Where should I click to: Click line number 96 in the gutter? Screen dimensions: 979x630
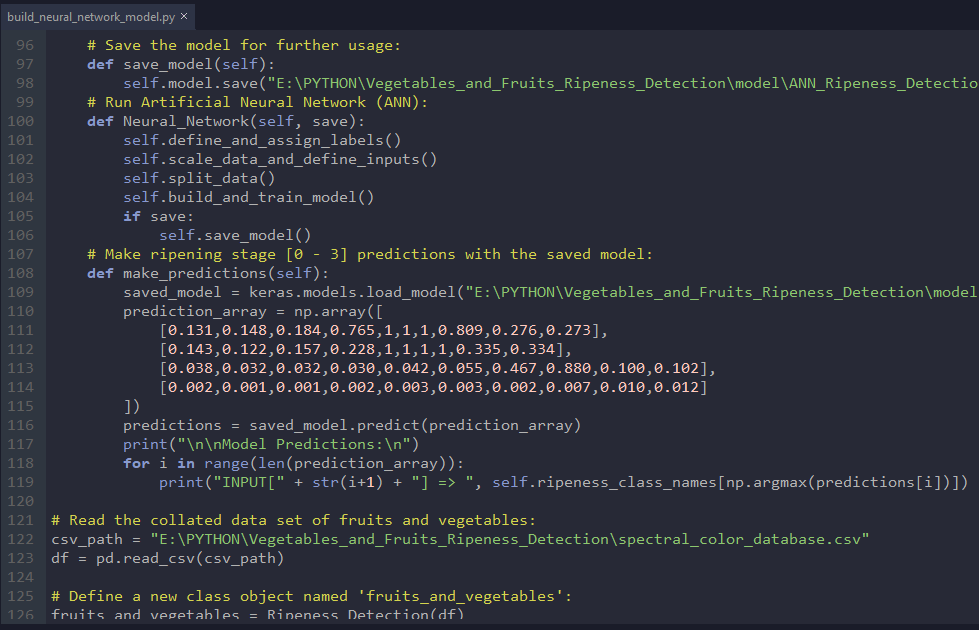coord(24,44)
